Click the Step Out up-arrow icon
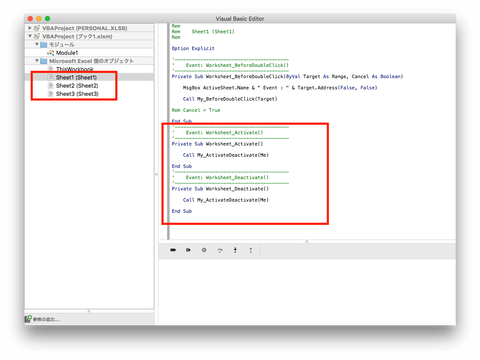This screenshot has height=360, width=480. click(251, 250)
